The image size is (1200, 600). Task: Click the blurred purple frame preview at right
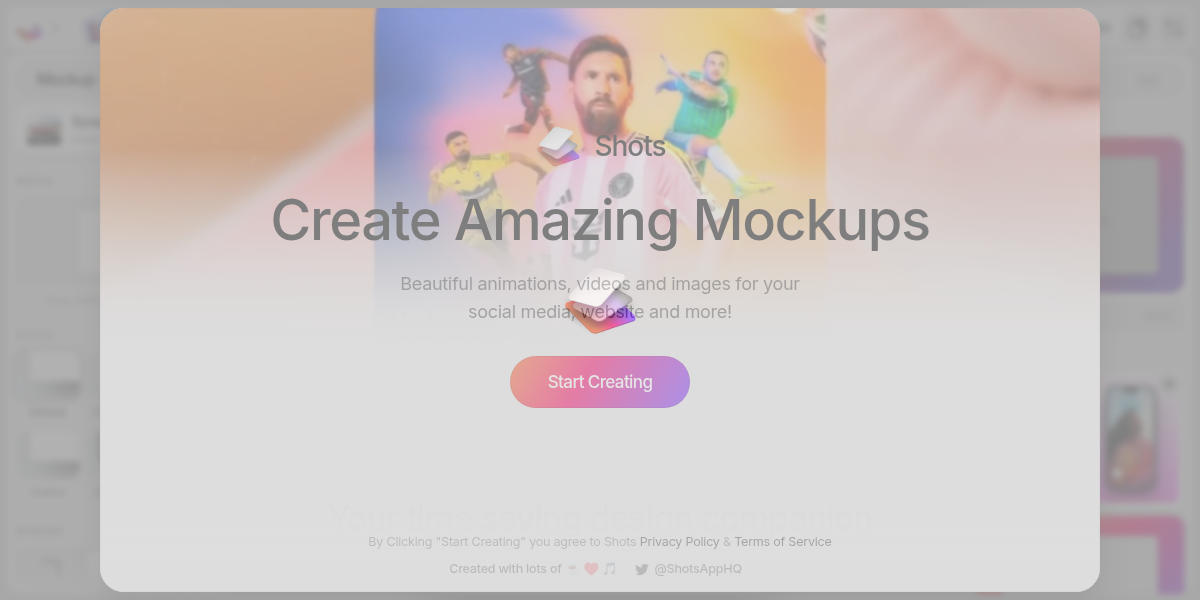click(1142, 215)
